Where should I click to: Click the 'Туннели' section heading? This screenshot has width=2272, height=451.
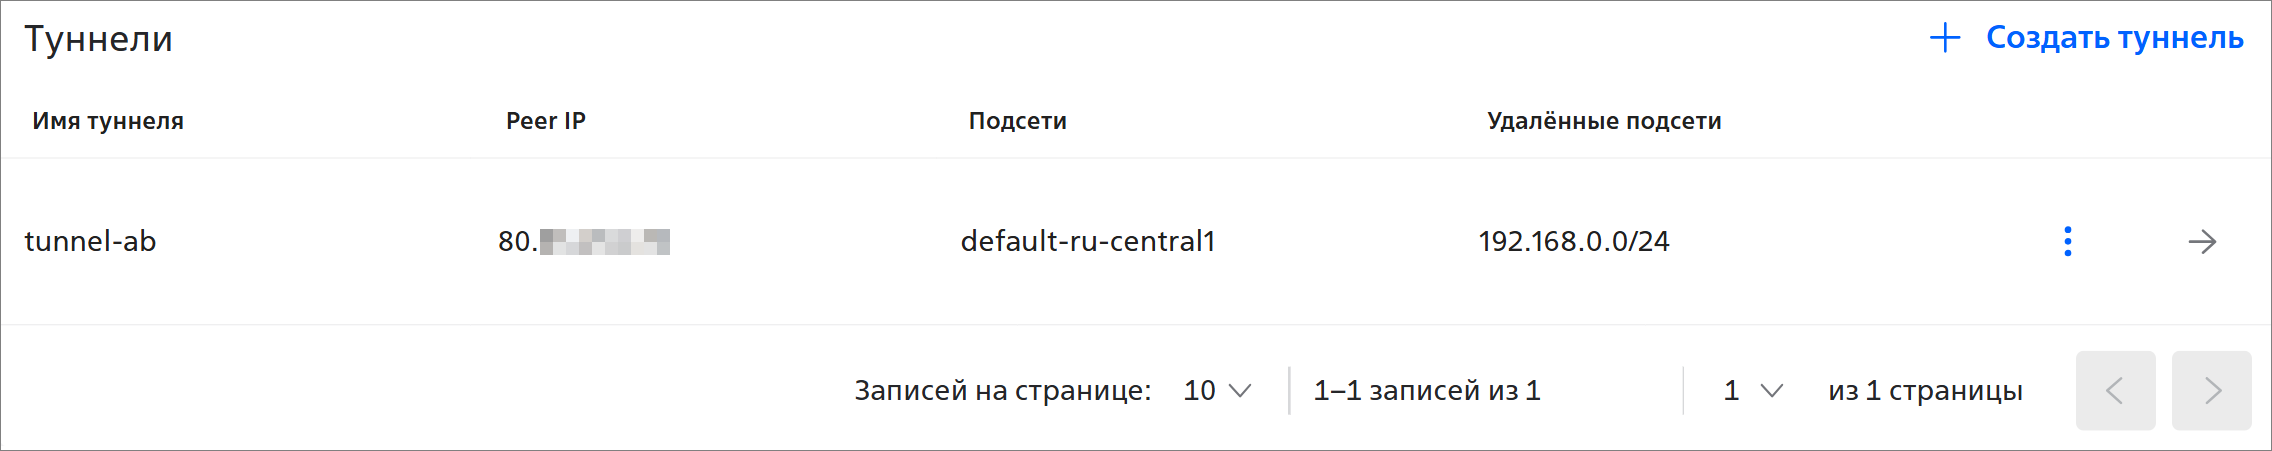click(98, 39)
